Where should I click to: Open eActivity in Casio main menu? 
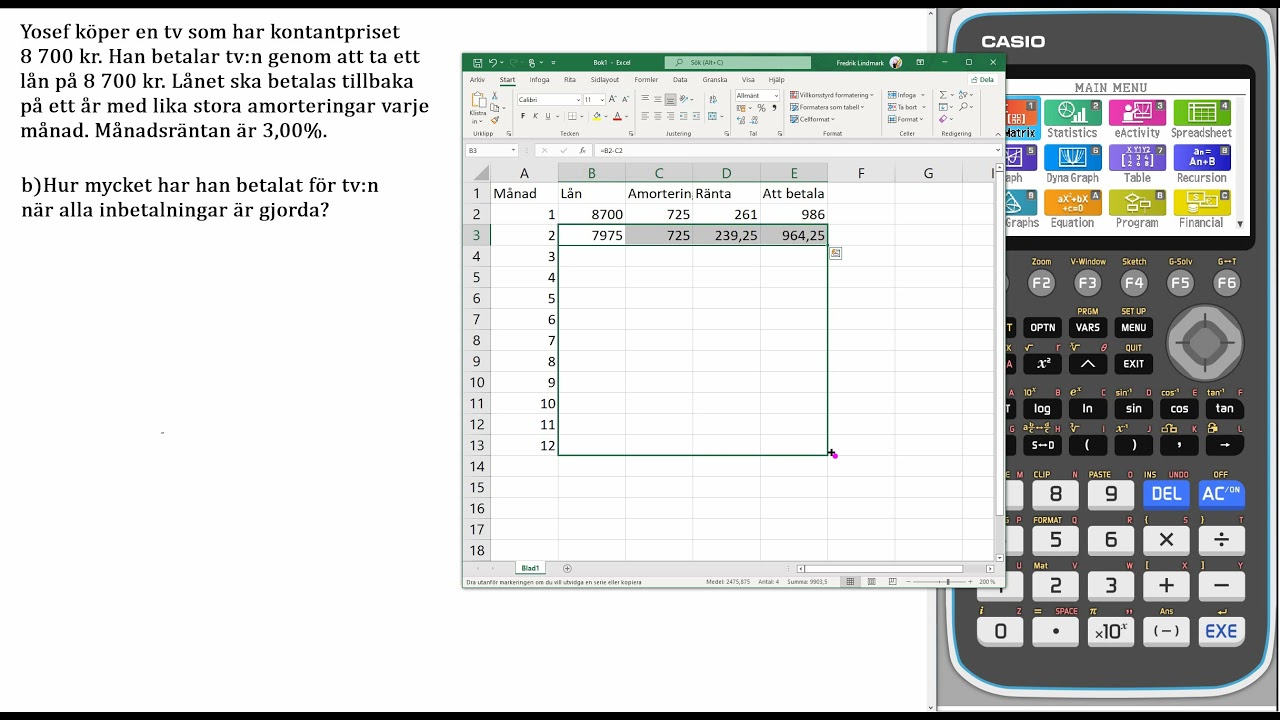tap(1137, 118)
